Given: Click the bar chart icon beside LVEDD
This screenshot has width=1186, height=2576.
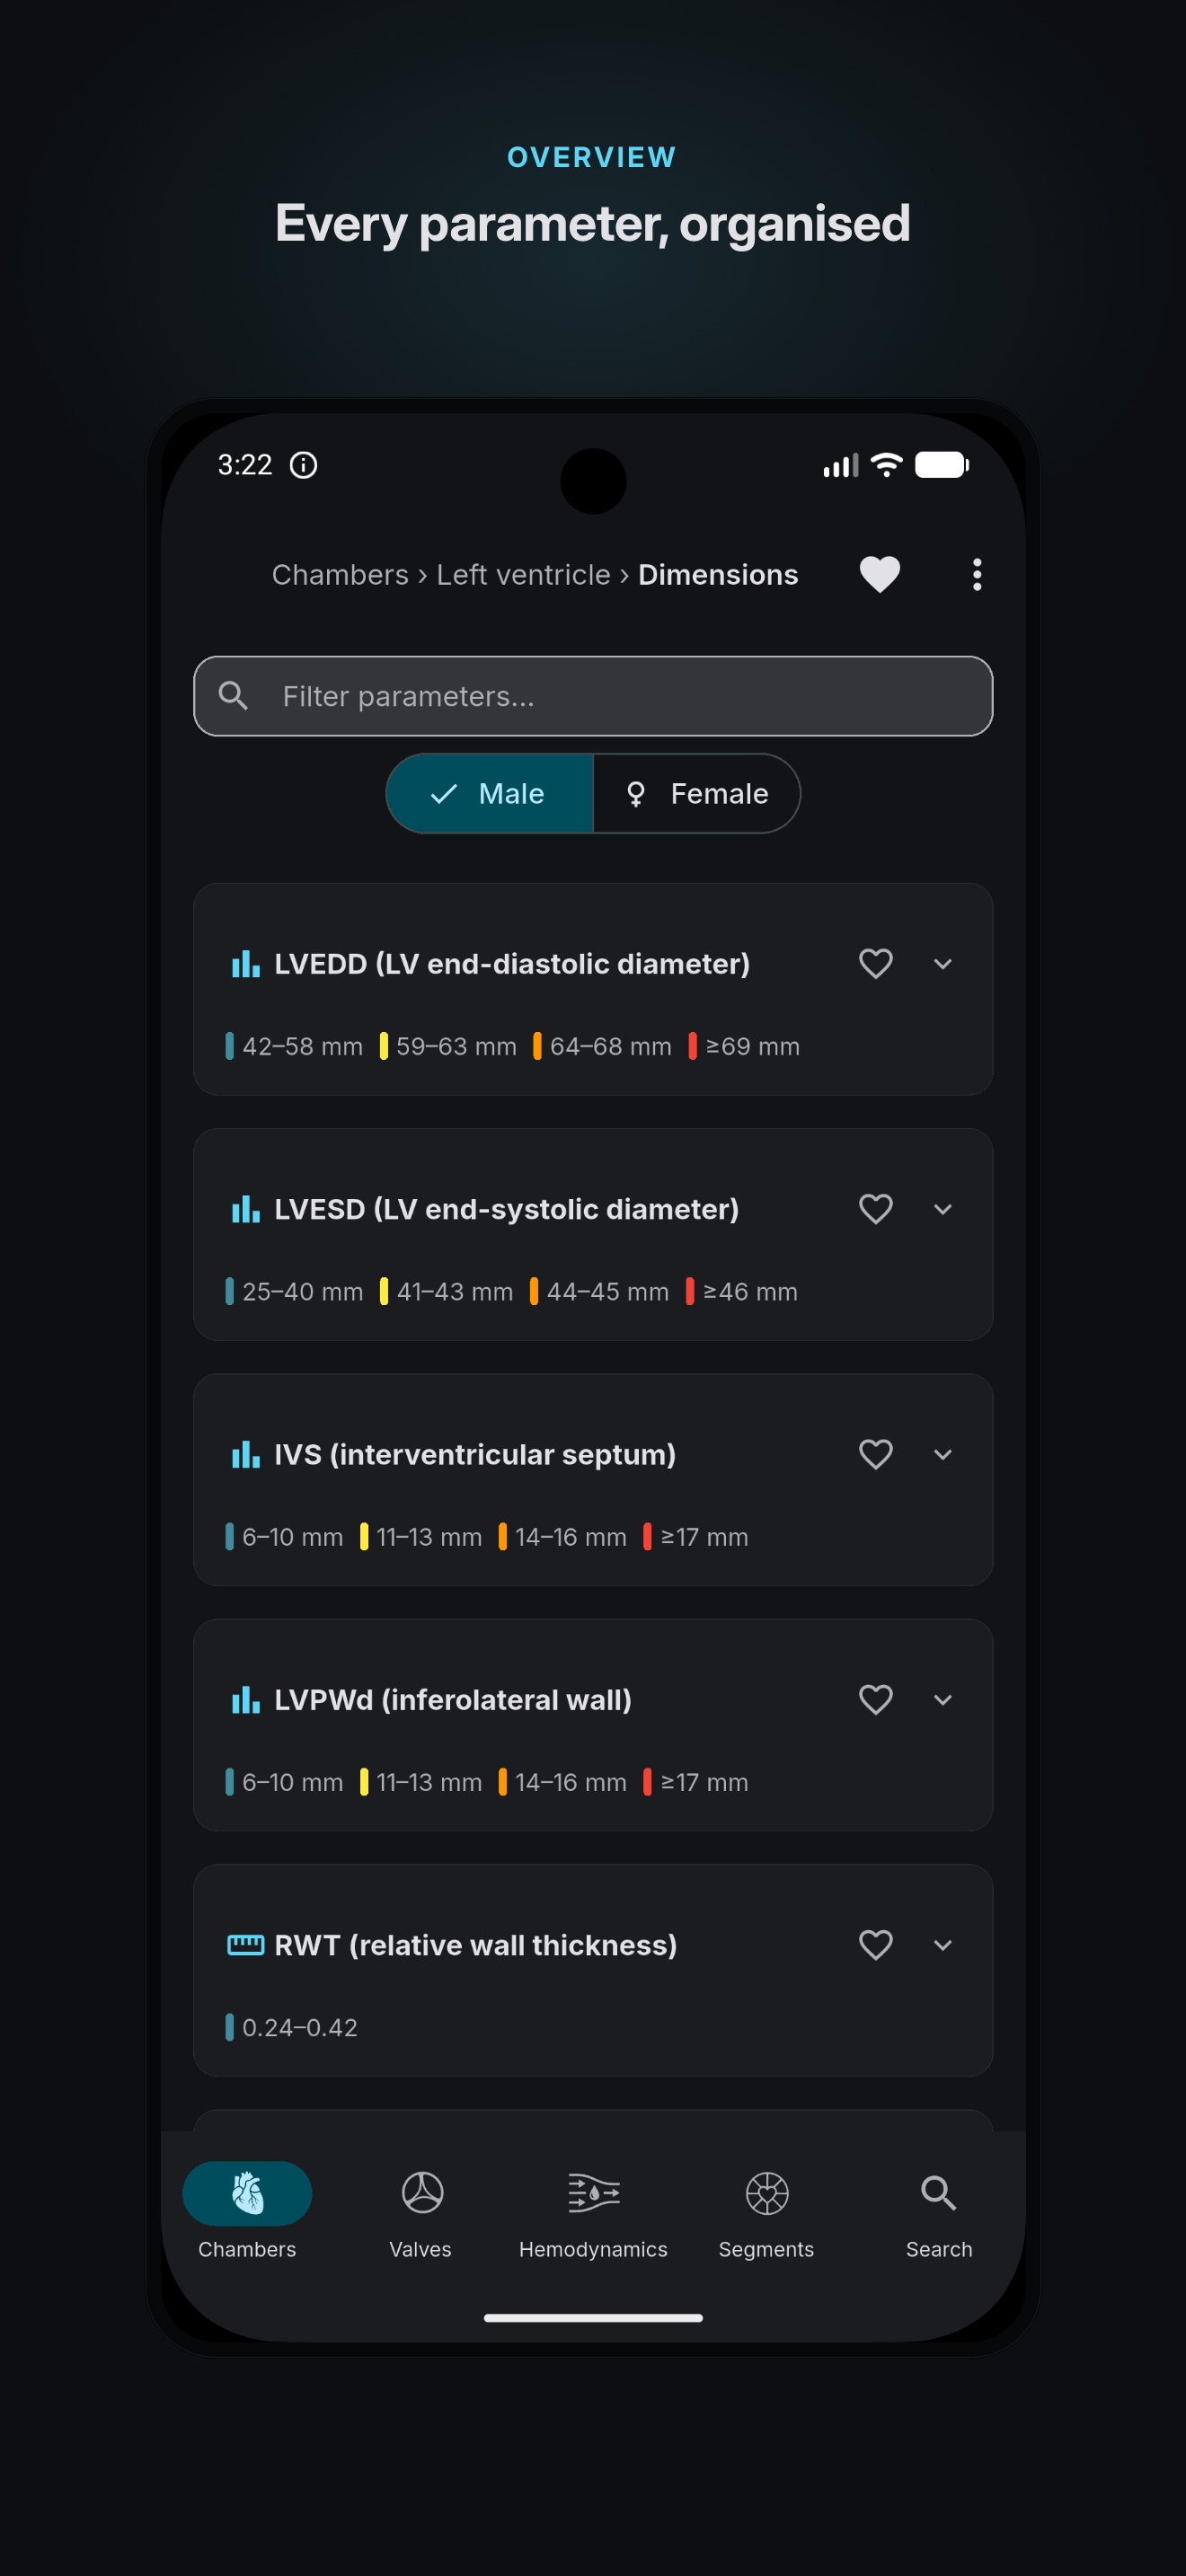Looking at the screenshot, I should pyautogui.click(x=246, y=964).
